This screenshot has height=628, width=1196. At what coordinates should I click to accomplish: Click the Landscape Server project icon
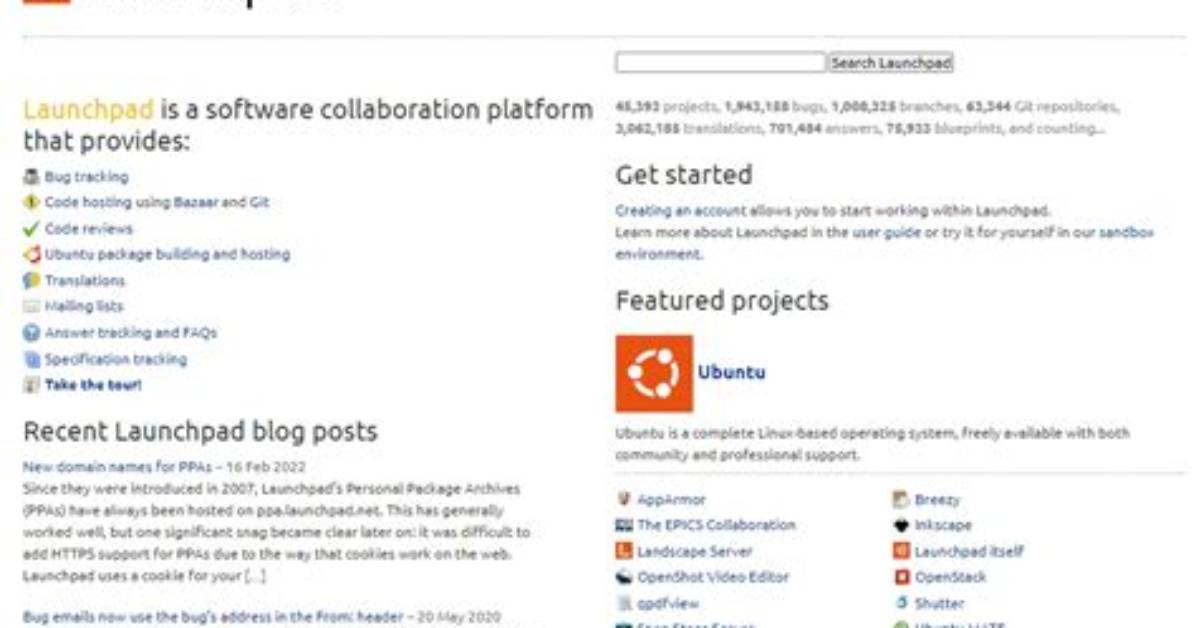[x=624, y=551]
